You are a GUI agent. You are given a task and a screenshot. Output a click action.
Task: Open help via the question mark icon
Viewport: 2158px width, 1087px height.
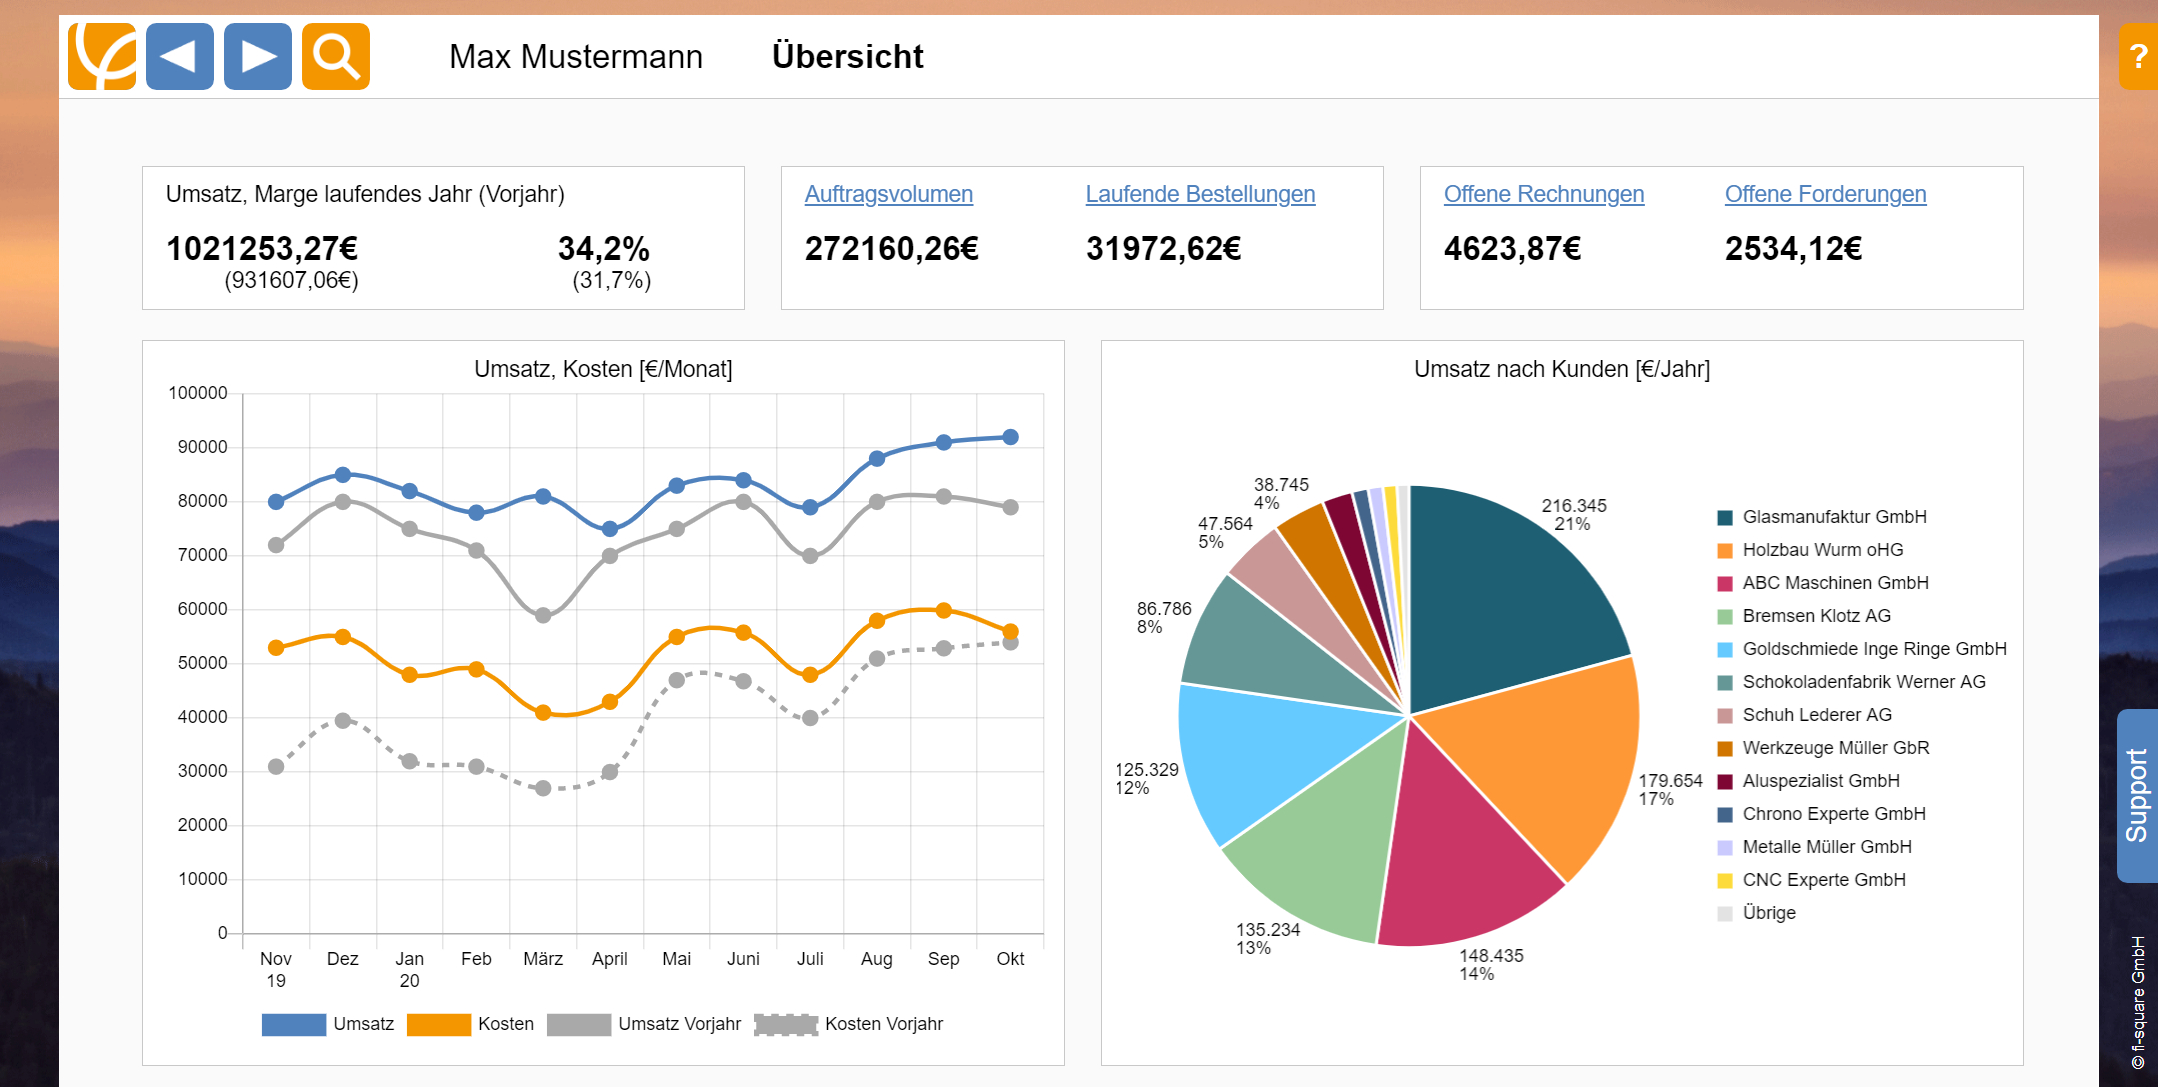click(x=2138, y=56)
